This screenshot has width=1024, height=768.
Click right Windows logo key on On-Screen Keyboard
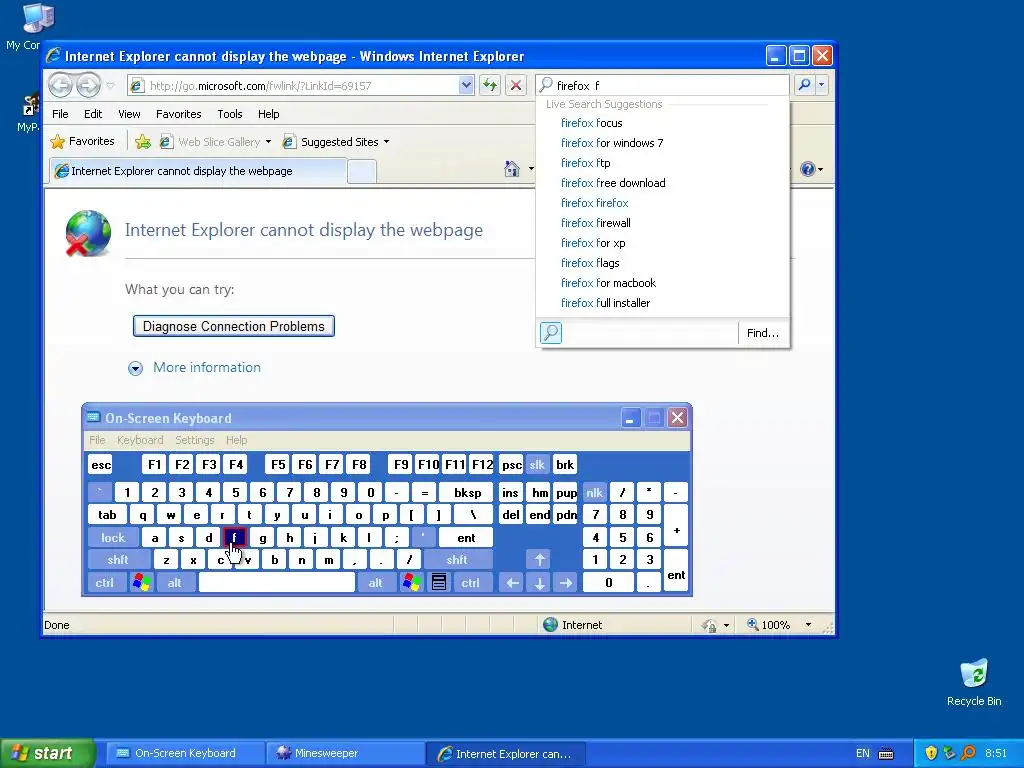pos(411,583)
